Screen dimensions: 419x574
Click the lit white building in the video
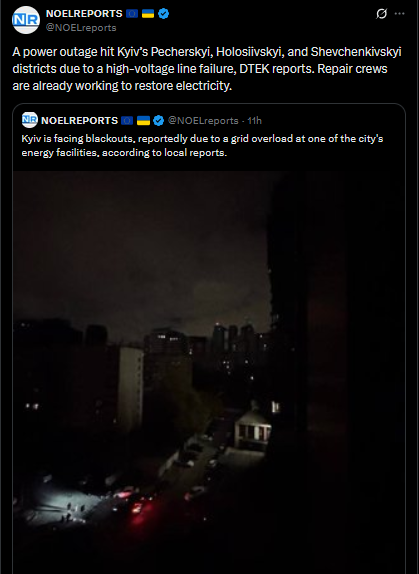(x=253, y=432)
